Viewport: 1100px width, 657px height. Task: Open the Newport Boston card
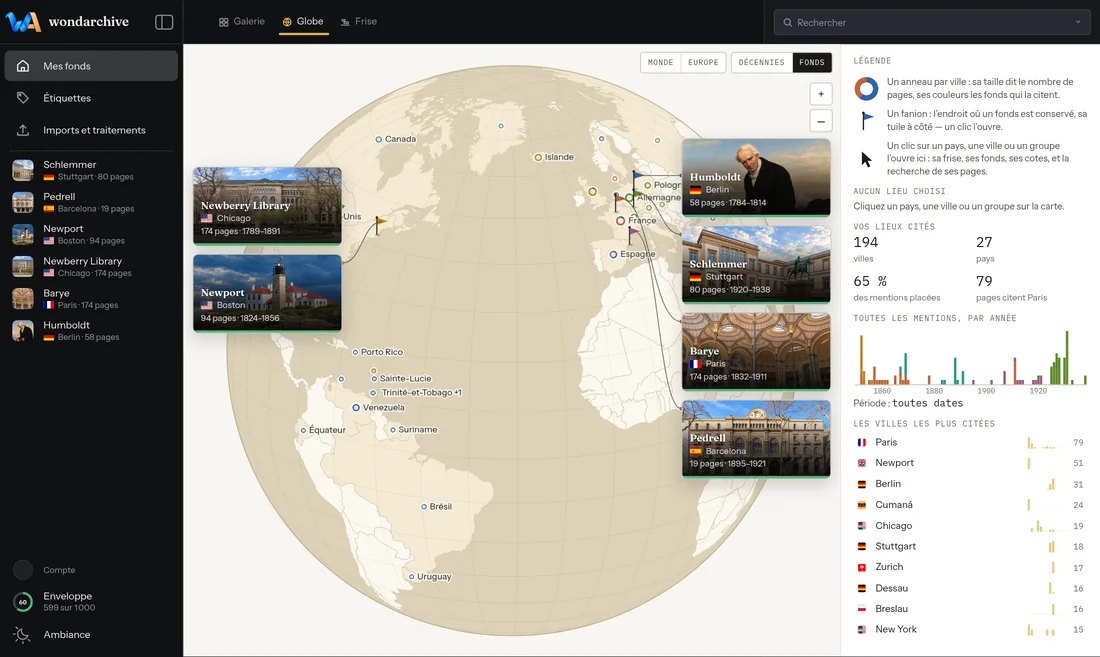[267, 292]
